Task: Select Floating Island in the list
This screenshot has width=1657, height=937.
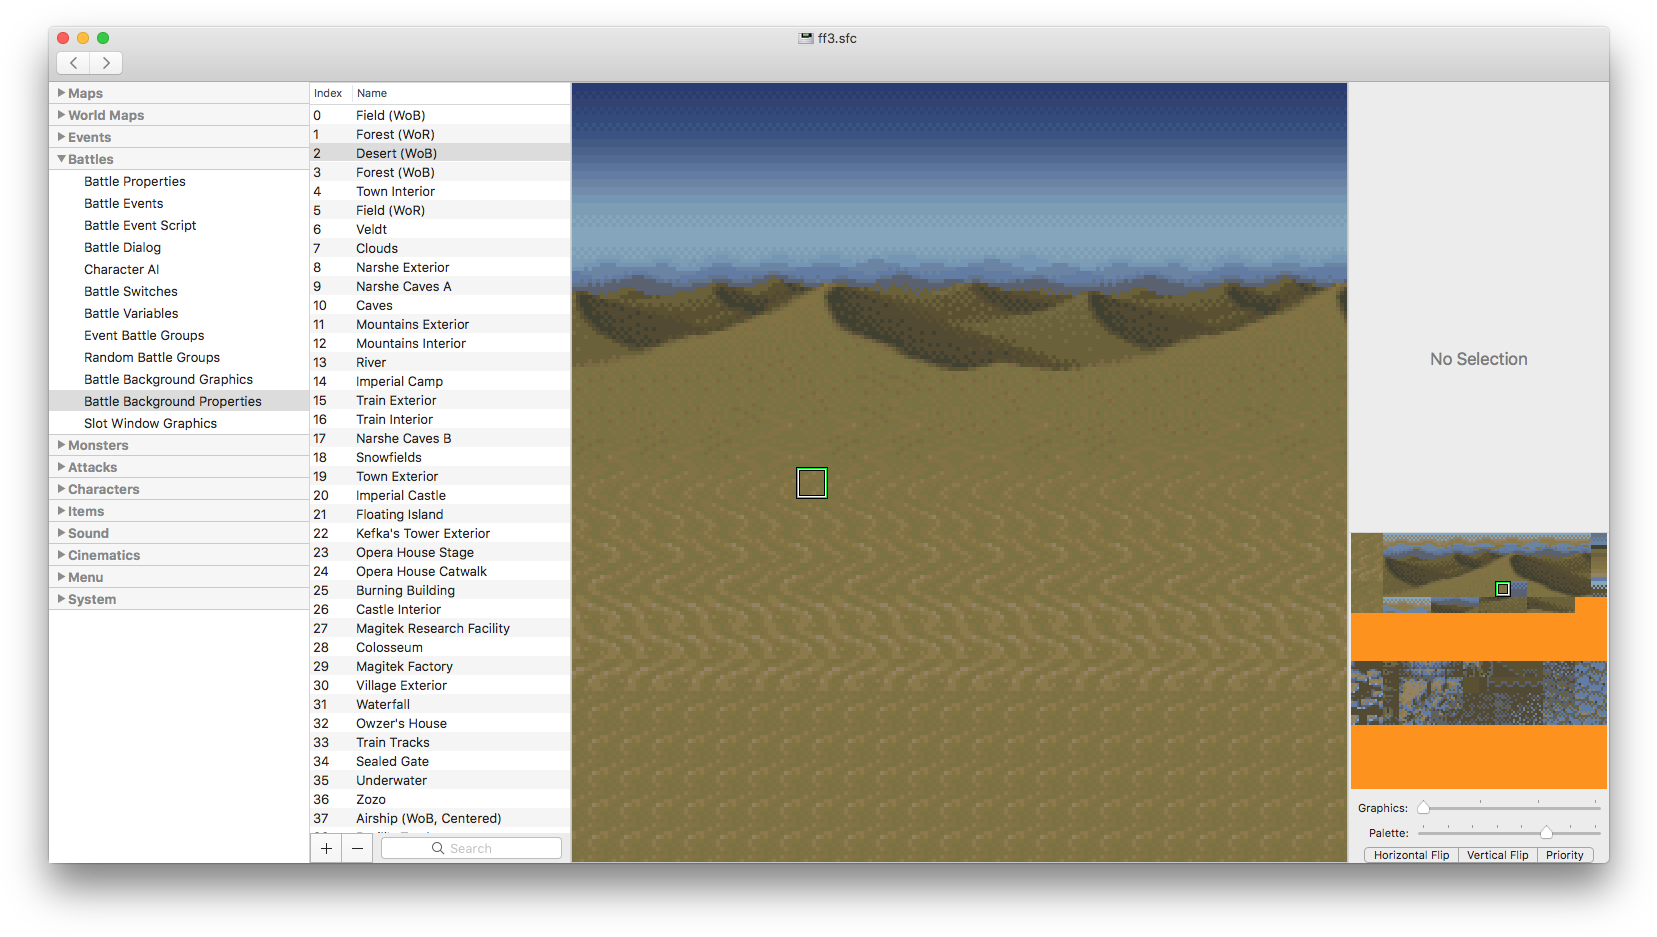Action: (x=399, y=514)
